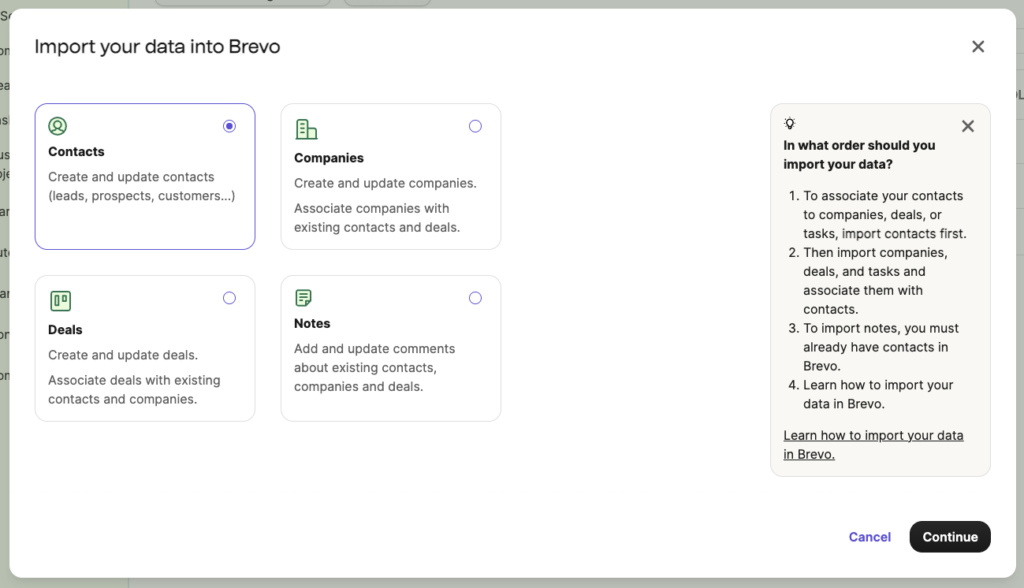Click the Deals card title
This screenshot has width=1024, height=588.
click(x=65, y=330)
